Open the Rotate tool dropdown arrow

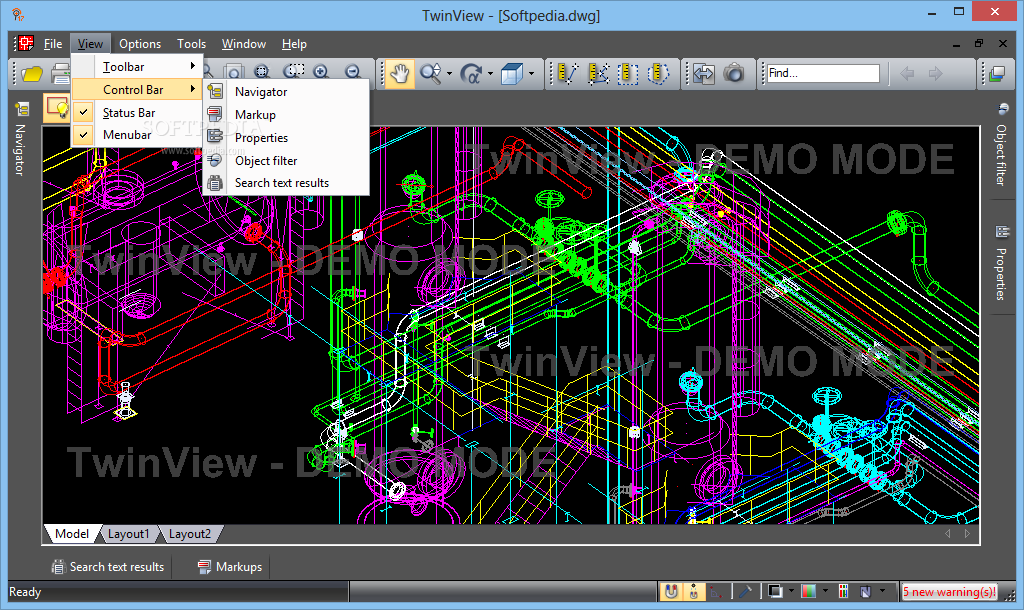pyautogui.click(x=490, y=74)
